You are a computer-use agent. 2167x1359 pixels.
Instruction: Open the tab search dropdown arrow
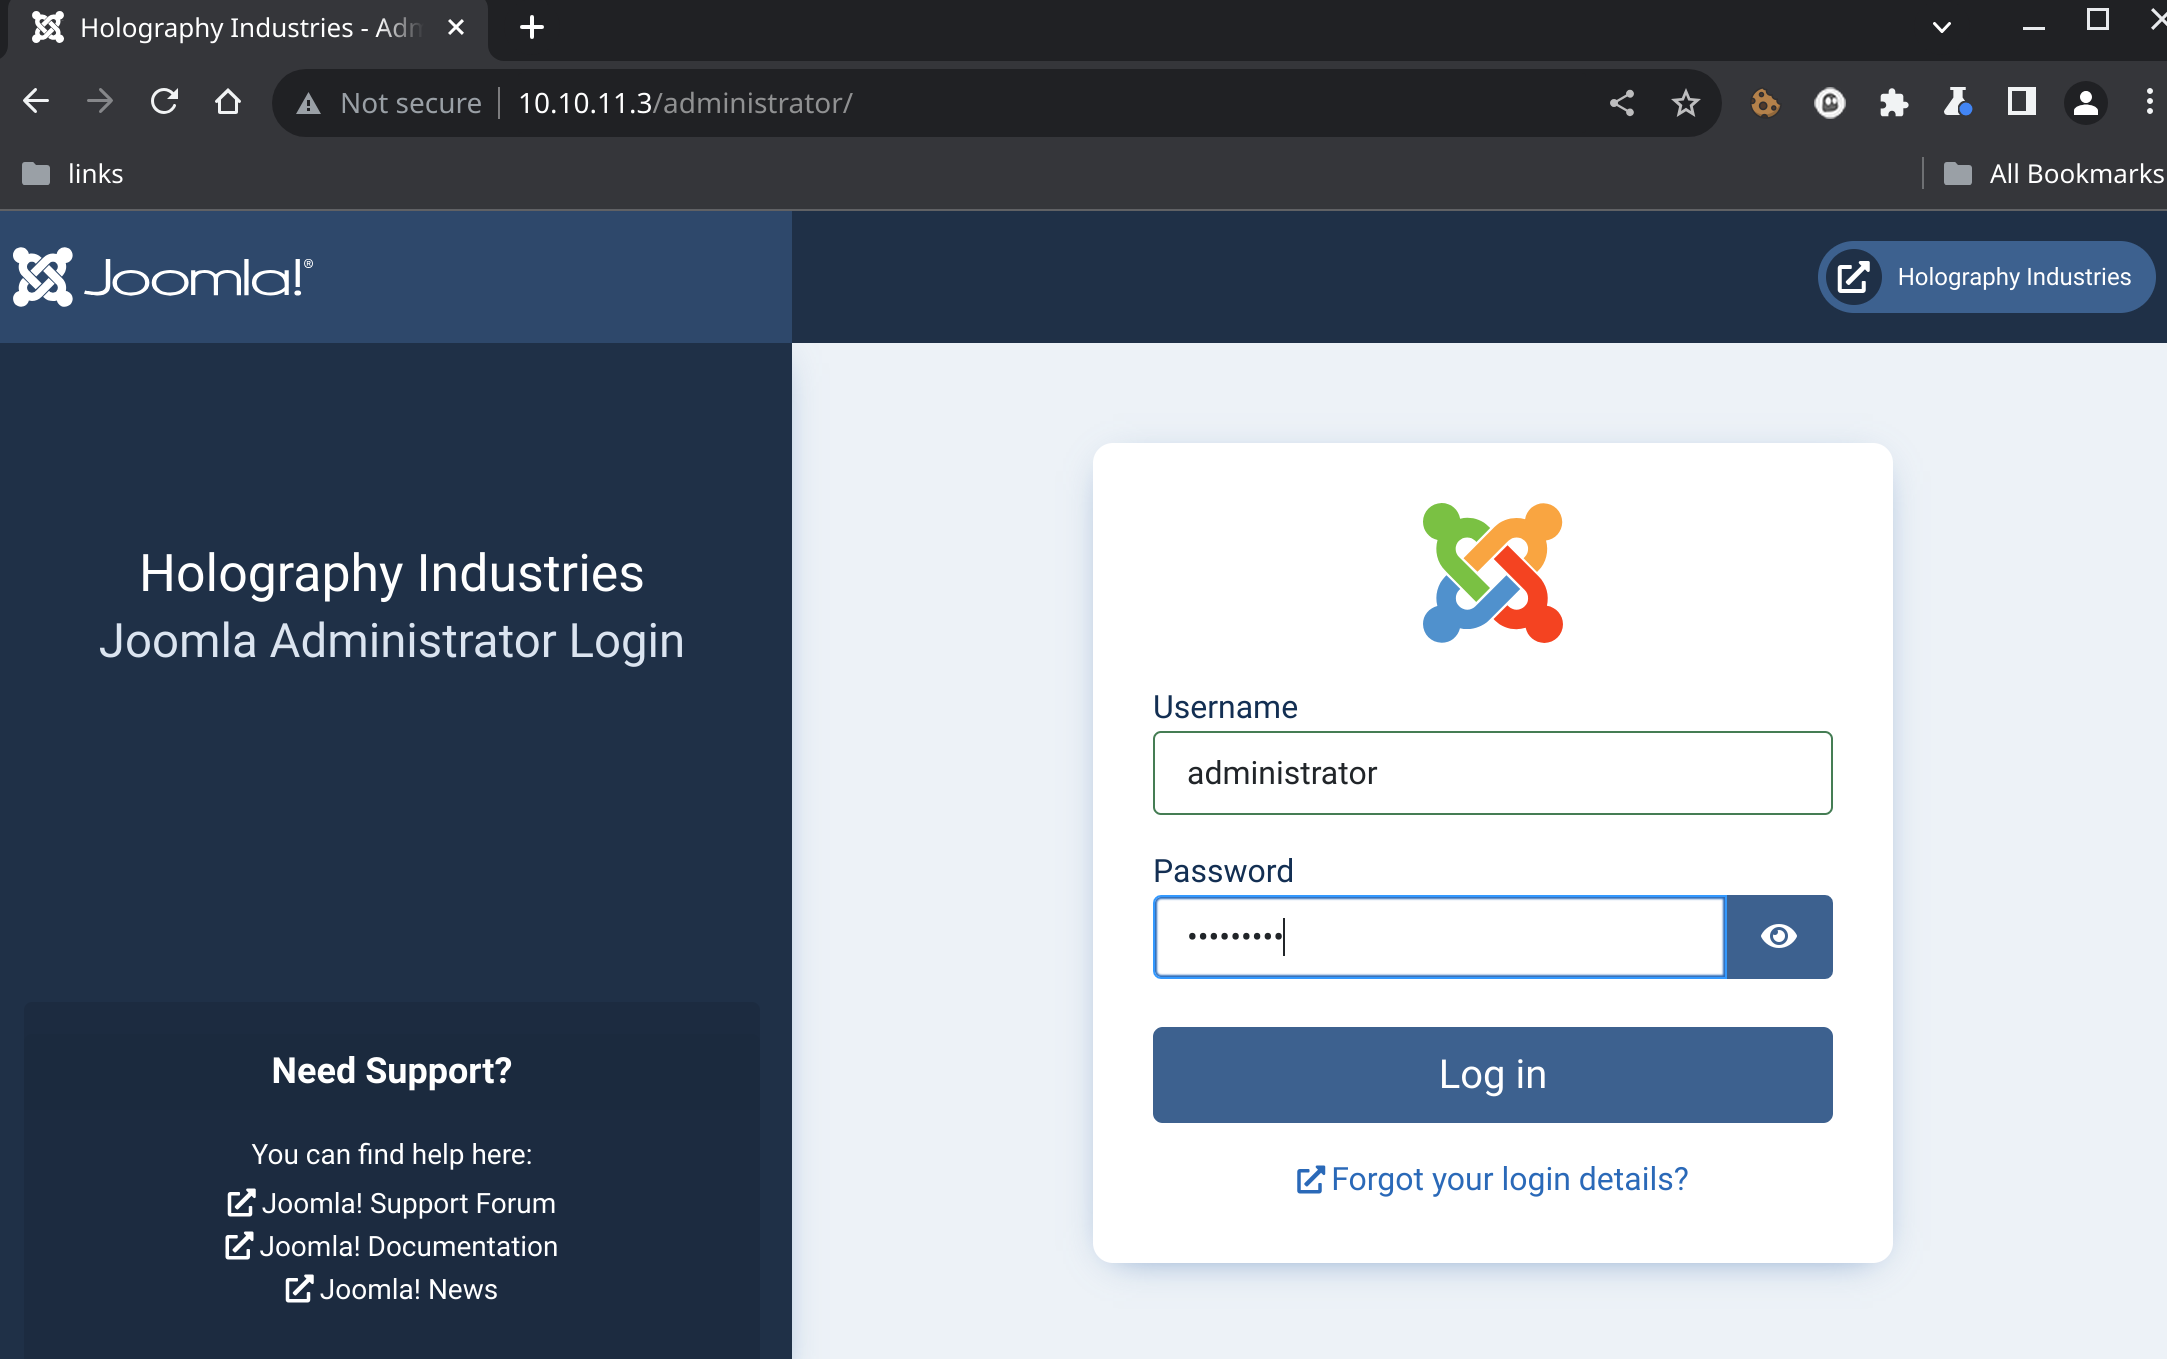pyautogui.click(x=1942, y=27)
